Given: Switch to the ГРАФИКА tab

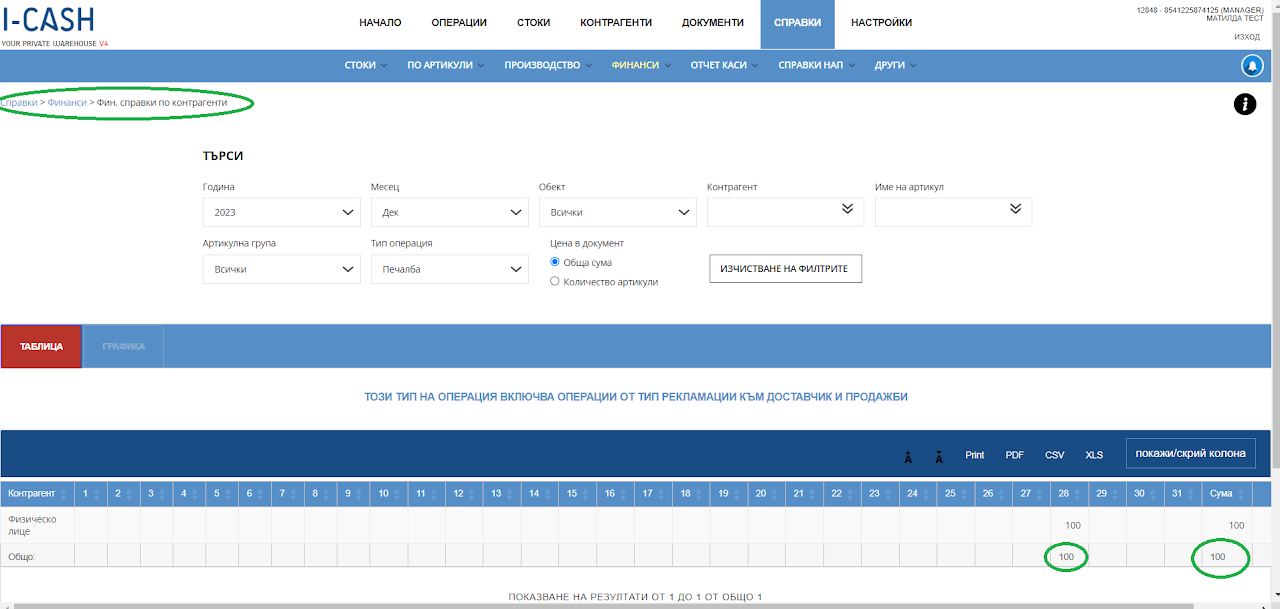Looking at the screenshot, I should click(x=123, y=347).
